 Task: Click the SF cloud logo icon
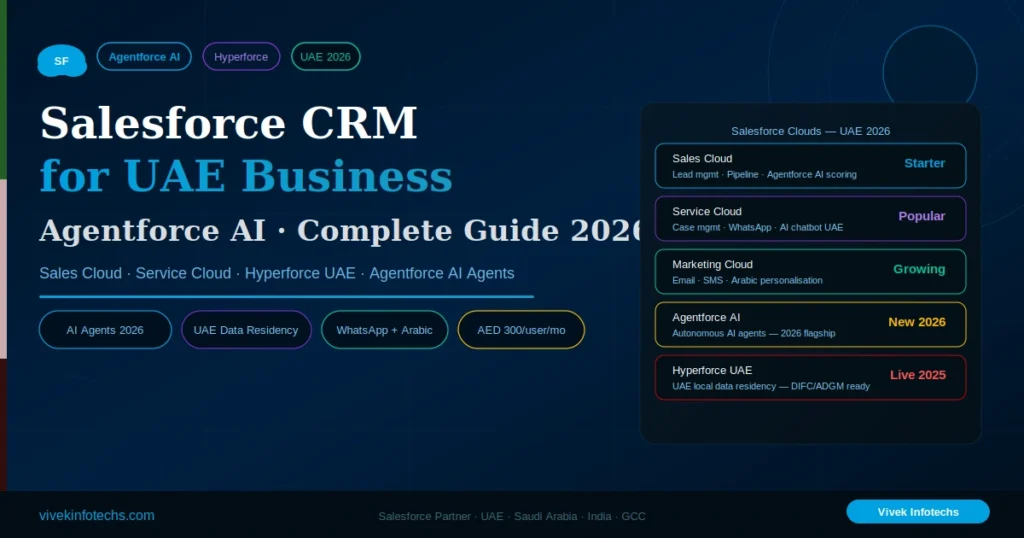click(61, 61)
